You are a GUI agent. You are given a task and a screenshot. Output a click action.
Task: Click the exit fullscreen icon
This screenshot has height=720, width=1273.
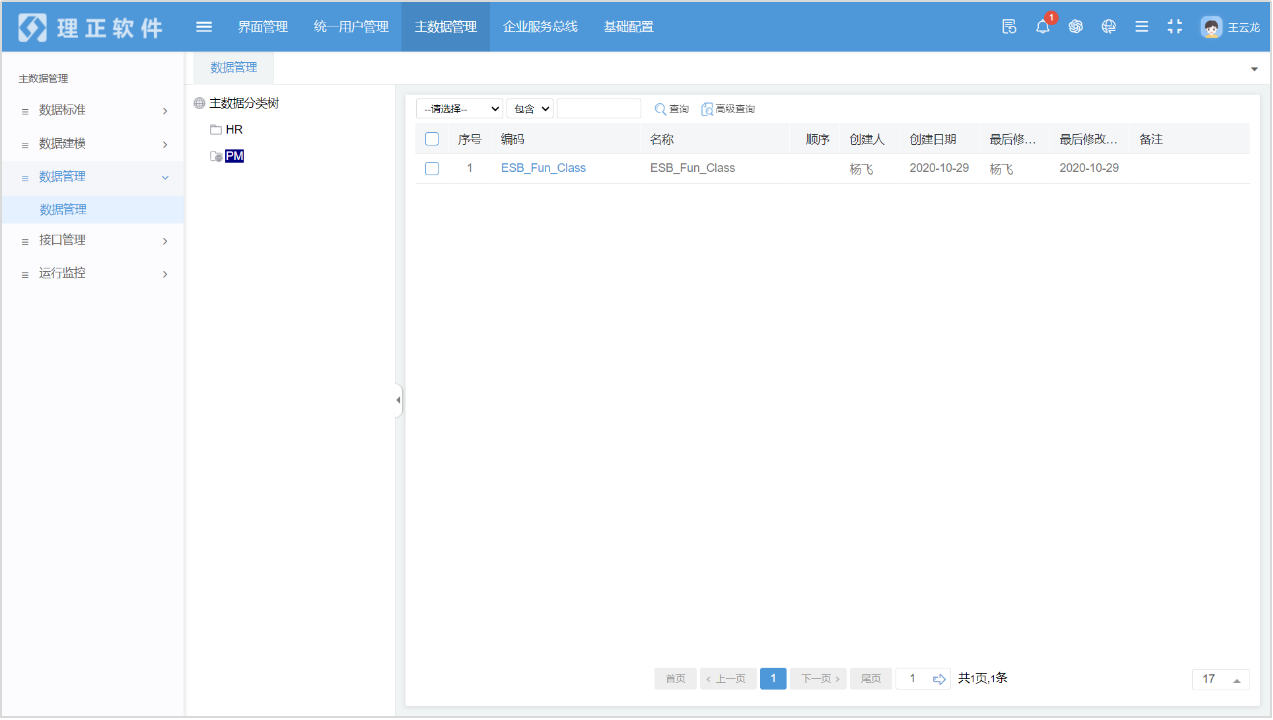pyautogui.click(x=1175, y=27)
